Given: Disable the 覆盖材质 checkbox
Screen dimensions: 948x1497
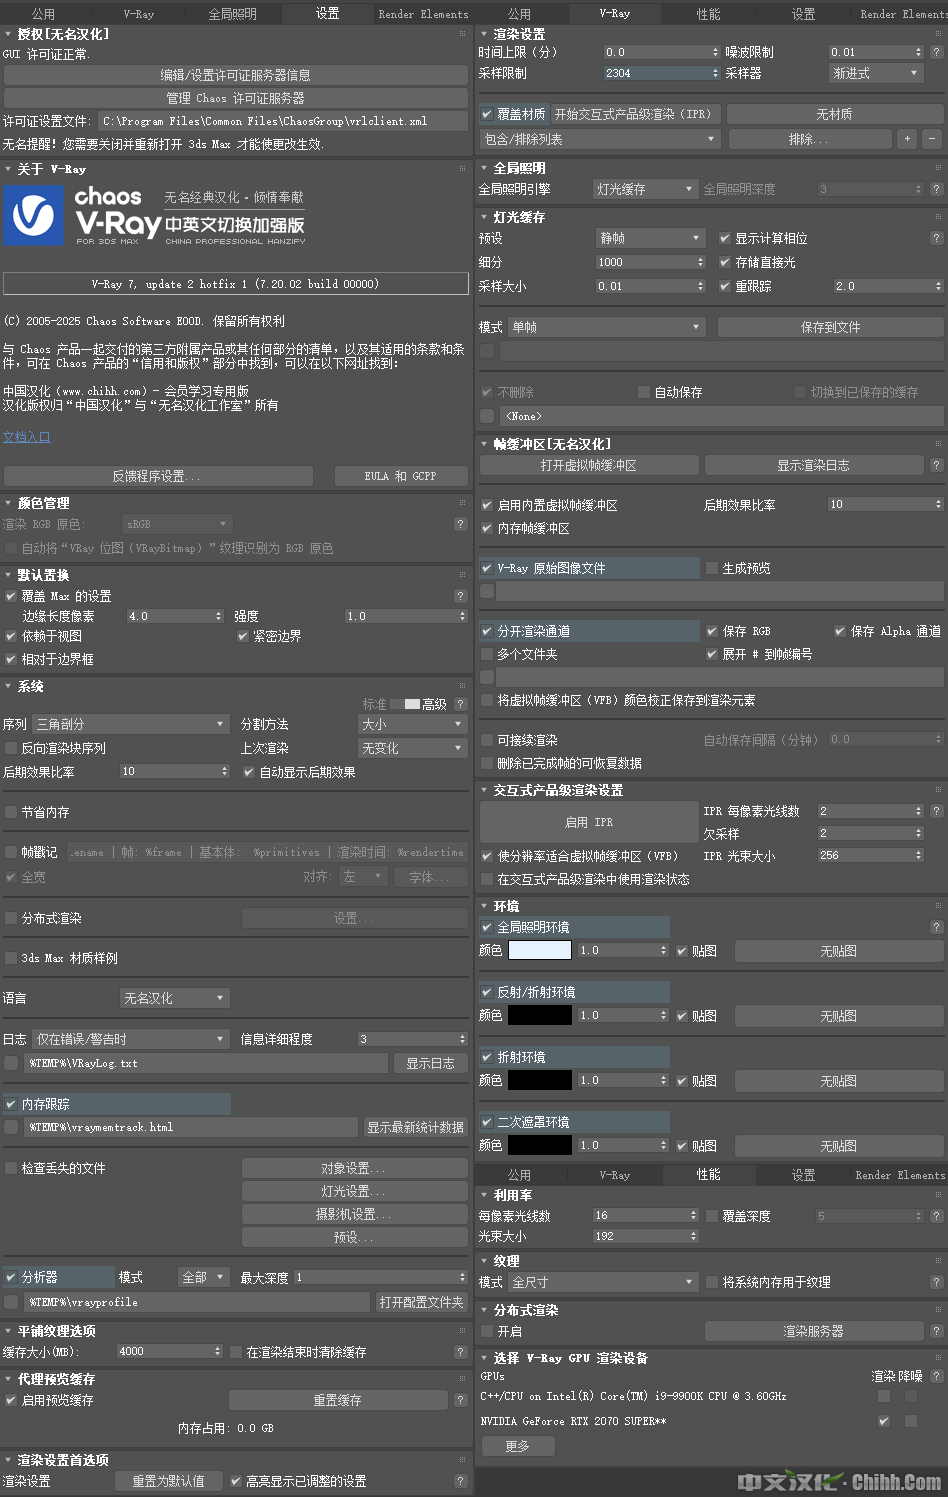Looking at the screenshot, I should [487, 114].
